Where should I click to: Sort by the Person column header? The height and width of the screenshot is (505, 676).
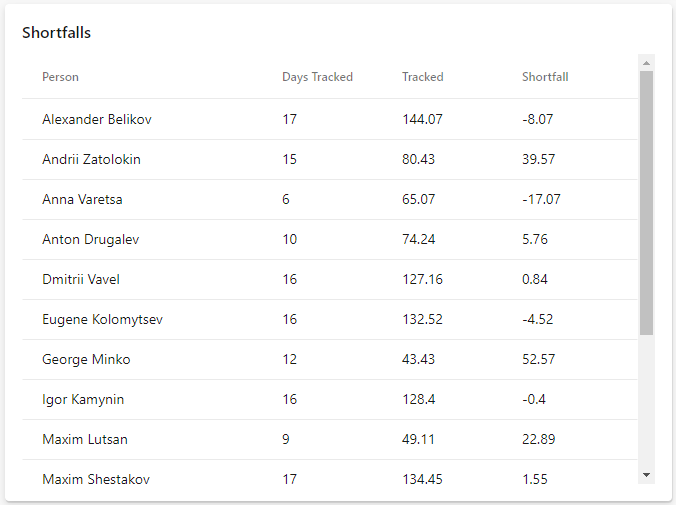60,77
